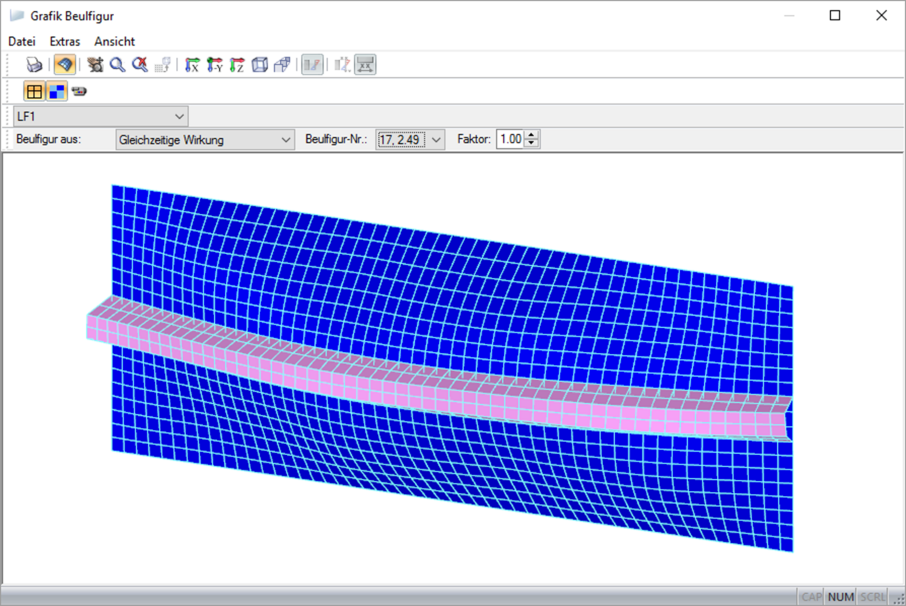
Task: Click the print icon in the toolbar
Action: point(34,65)
